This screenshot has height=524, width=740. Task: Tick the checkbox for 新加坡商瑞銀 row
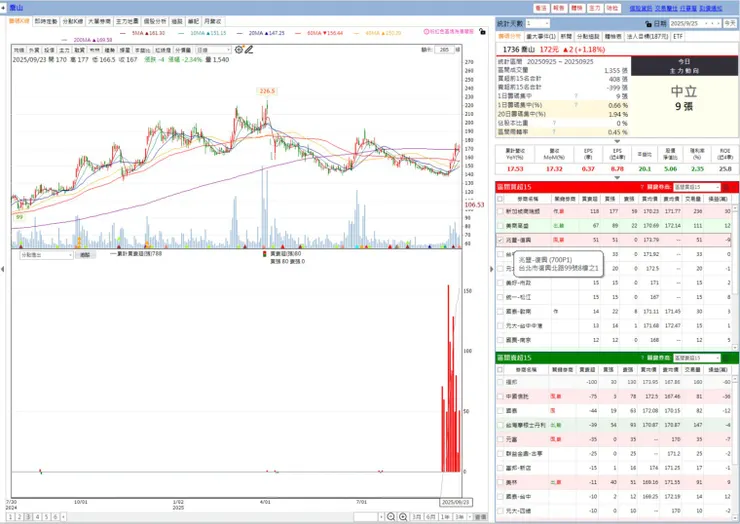(x=500, y=211)
